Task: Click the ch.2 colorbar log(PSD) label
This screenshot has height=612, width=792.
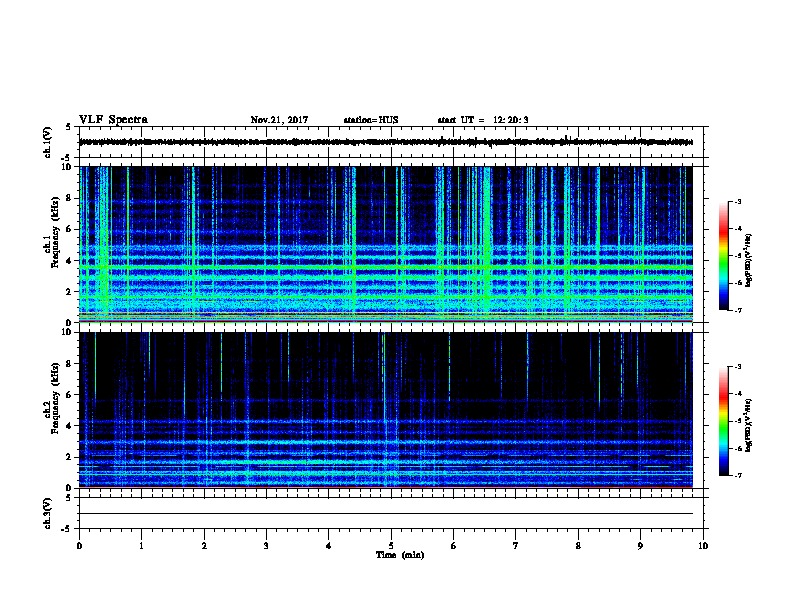Action: [x=748, y=426]
